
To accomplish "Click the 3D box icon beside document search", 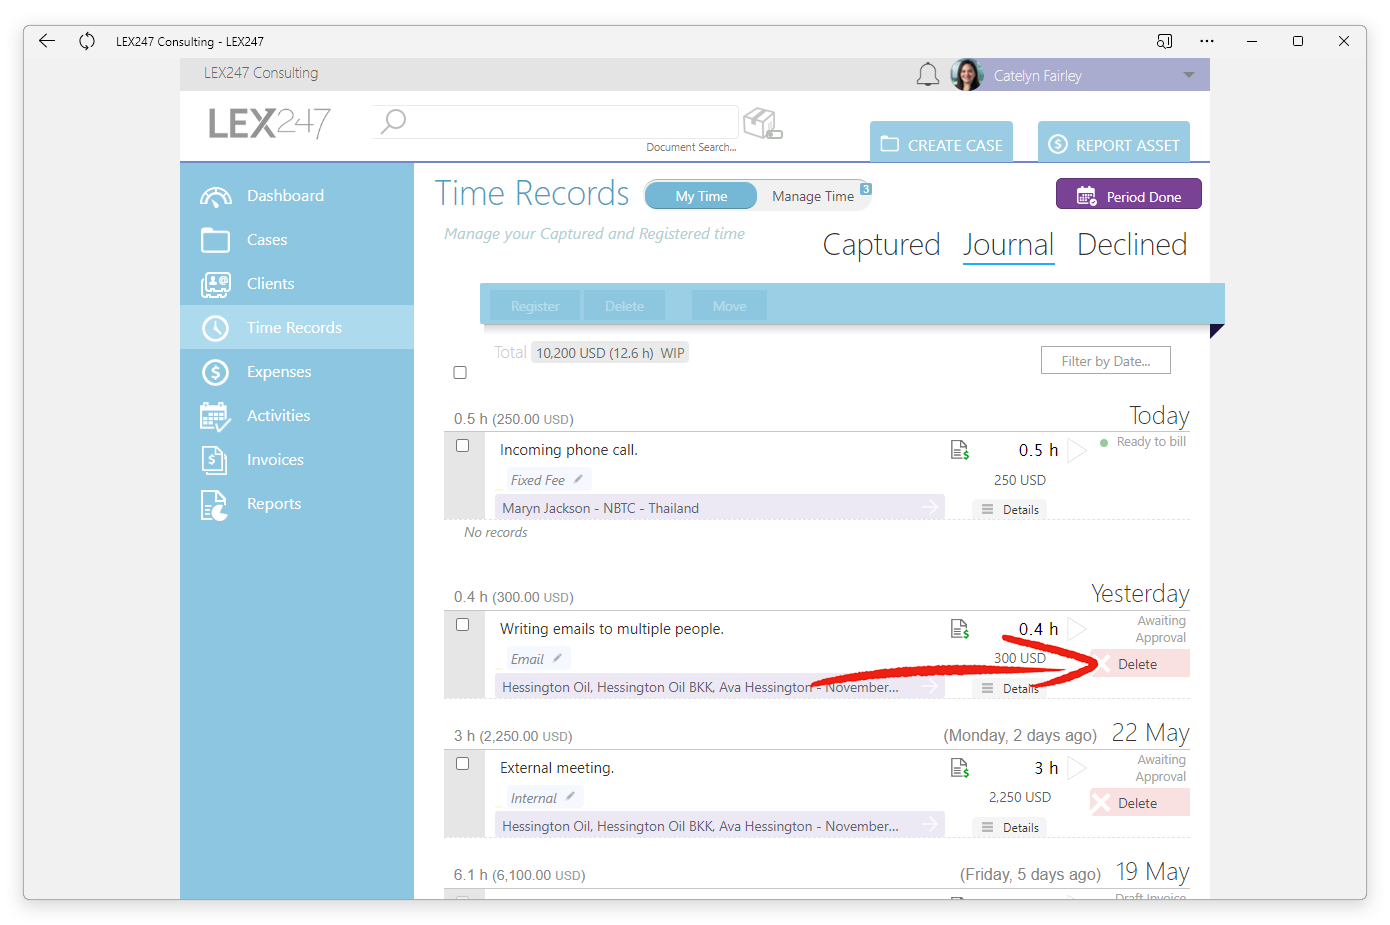I will pyautogui.click(x=763, y=124).
